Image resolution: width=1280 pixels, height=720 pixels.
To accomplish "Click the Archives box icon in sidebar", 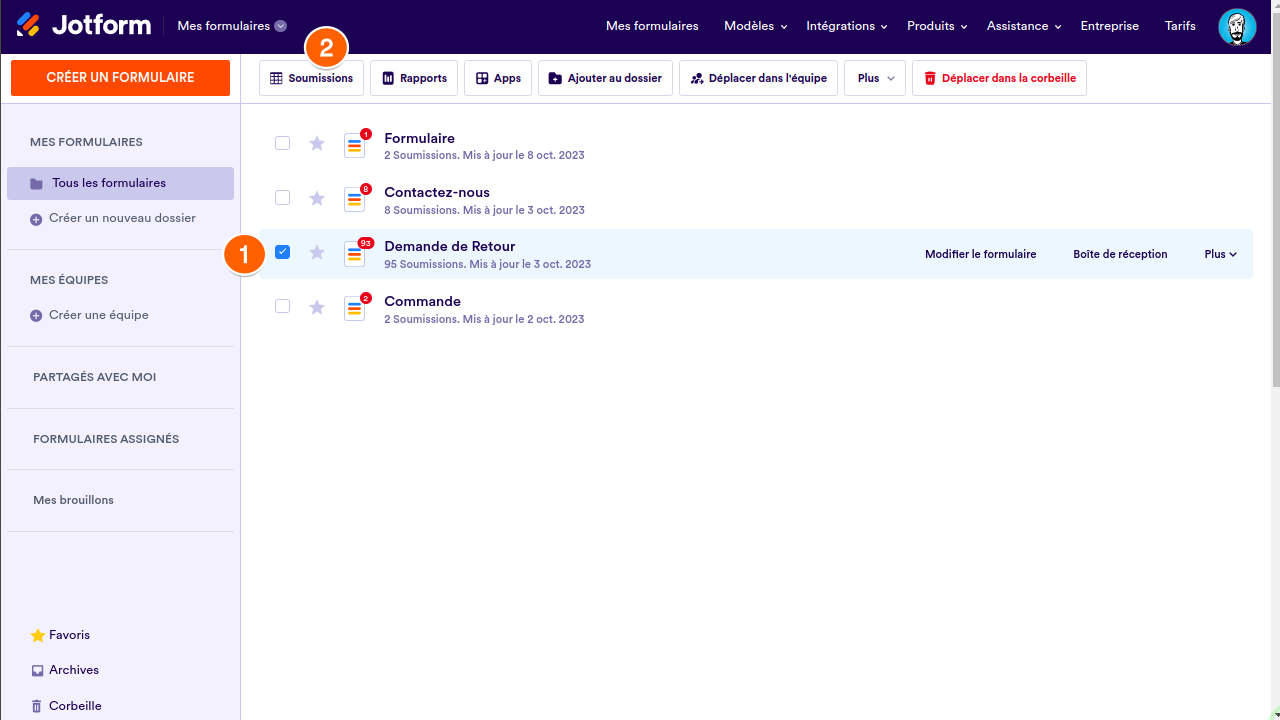I will pyautogui.click(x=38, y=671).
